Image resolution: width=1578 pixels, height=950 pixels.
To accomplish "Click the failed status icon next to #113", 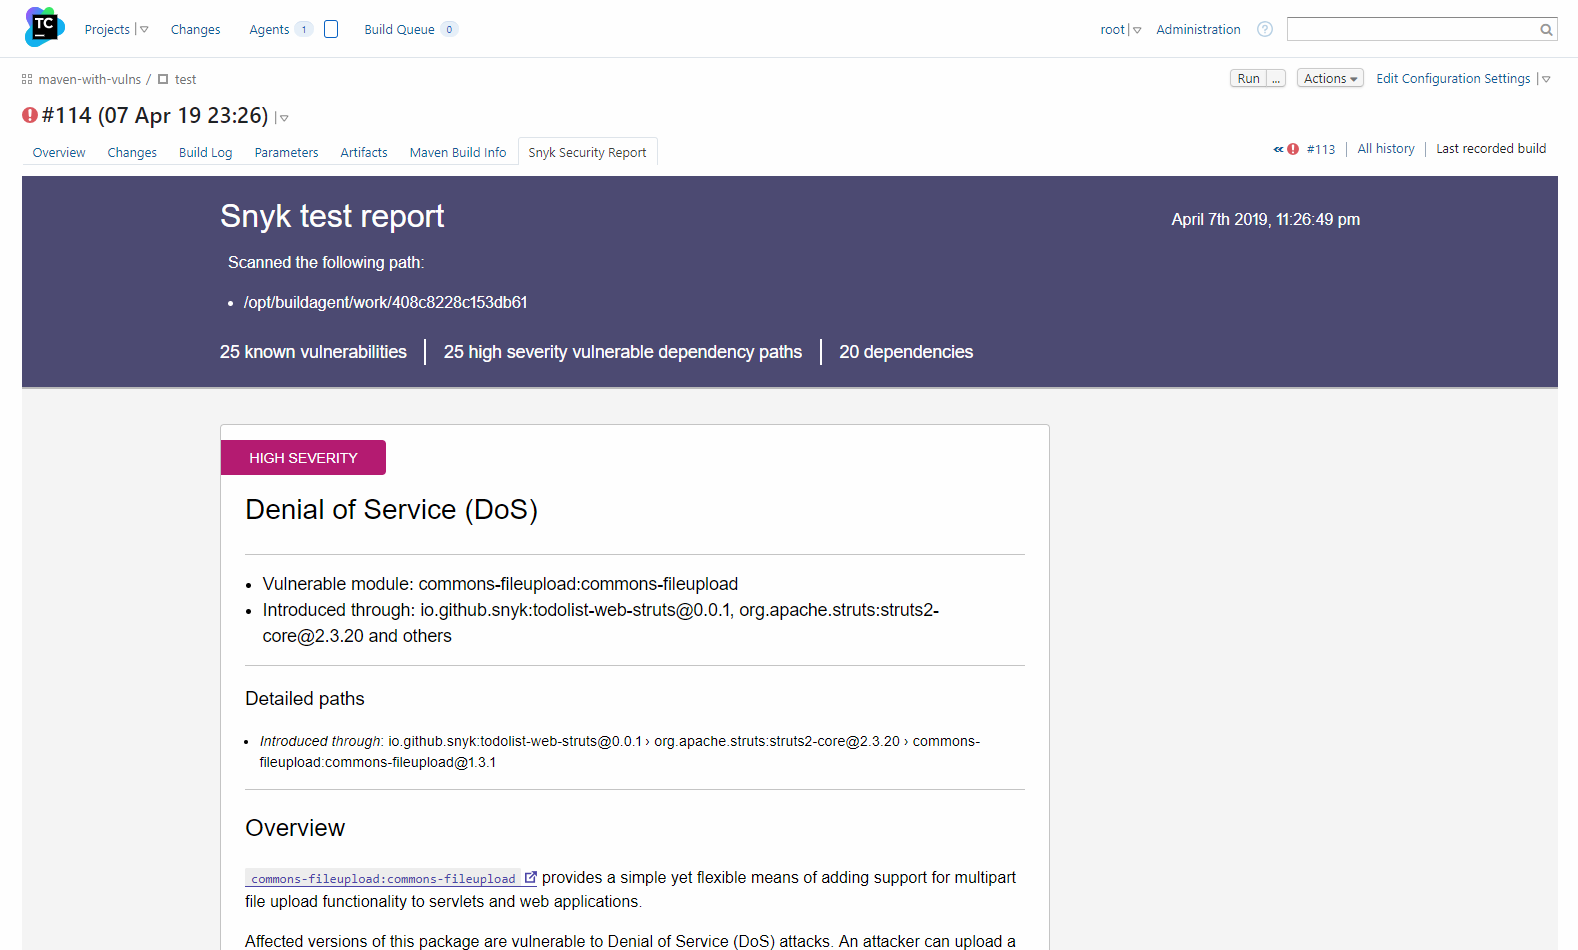I will (1293, 149).
